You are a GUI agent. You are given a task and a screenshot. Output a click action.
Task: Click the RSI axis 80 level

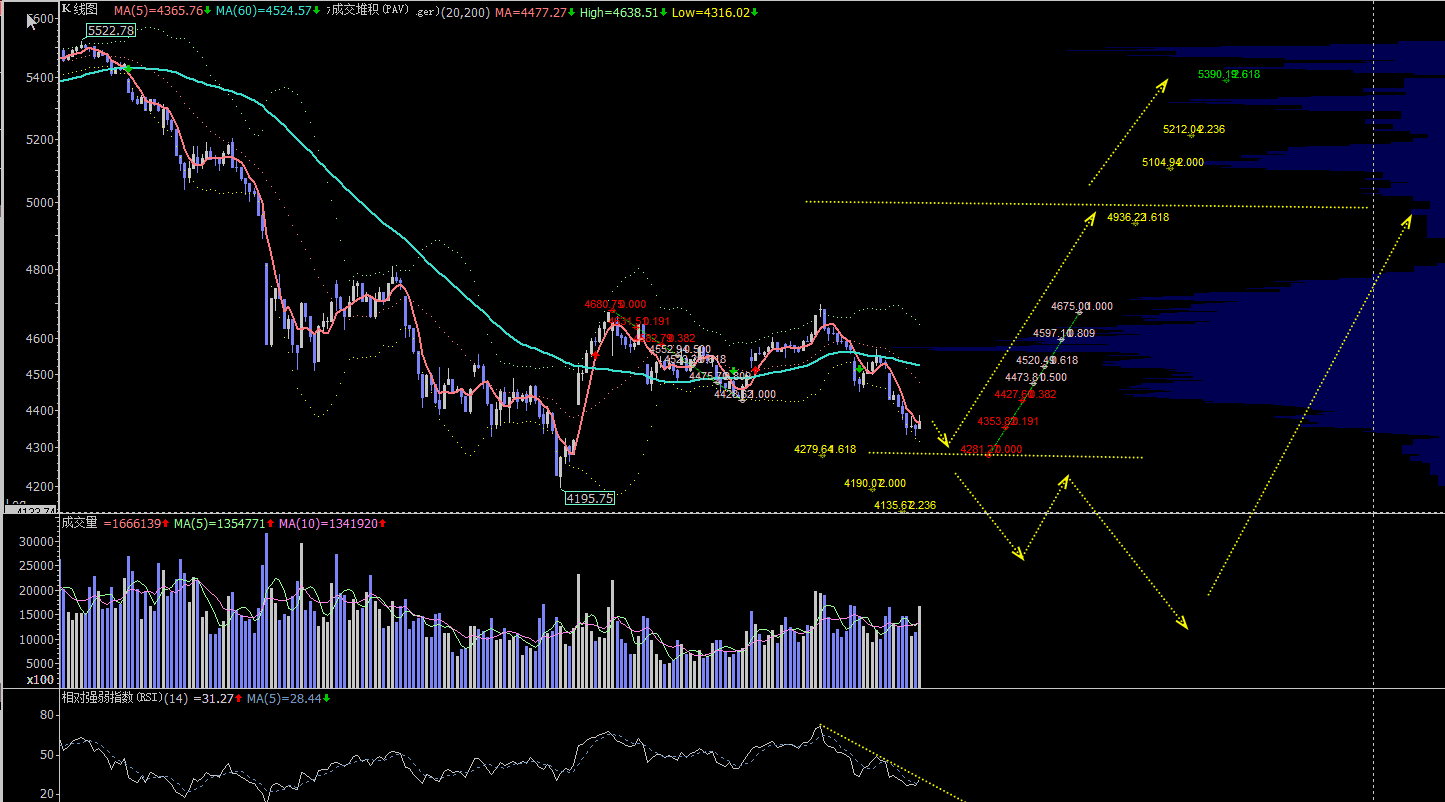click(x=47, y=716)
